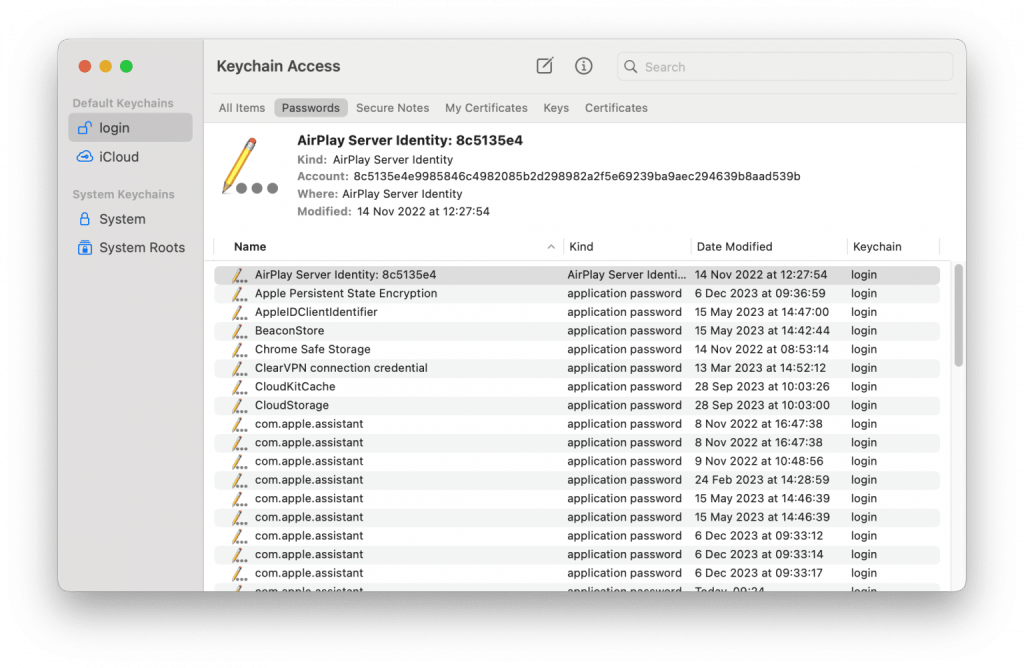
Task: Click date 13 Mar 2023 at 14:52:12
Action: [x=760, y=368]
